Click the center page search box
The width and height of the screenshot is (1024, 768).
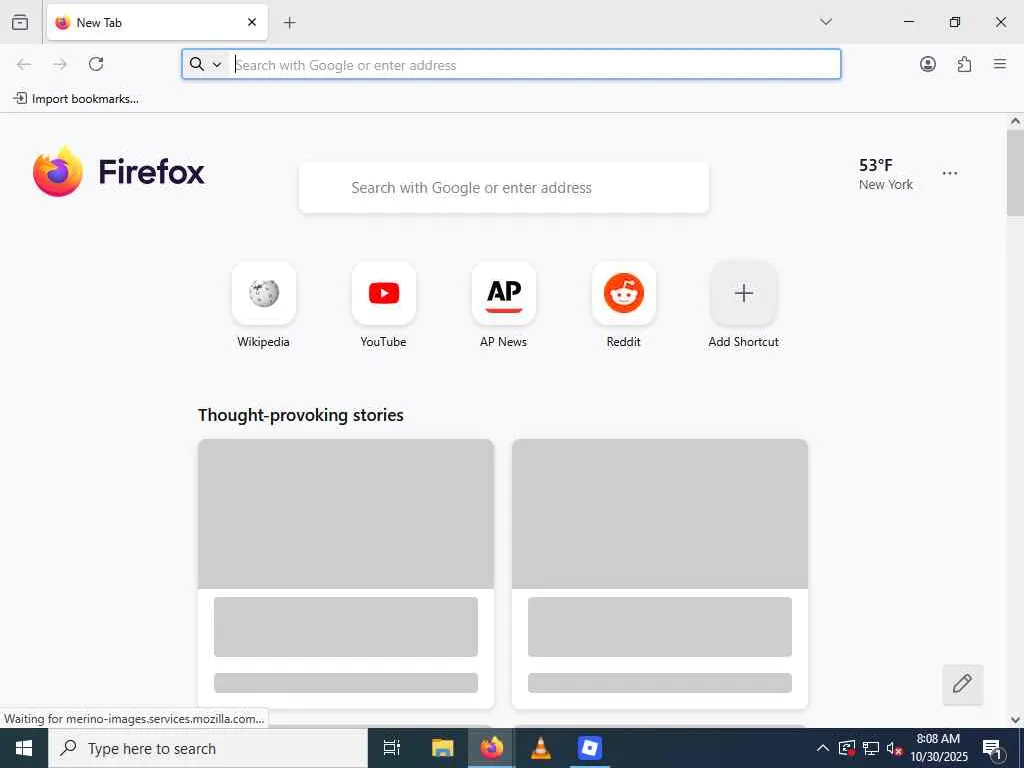(504, 188)
